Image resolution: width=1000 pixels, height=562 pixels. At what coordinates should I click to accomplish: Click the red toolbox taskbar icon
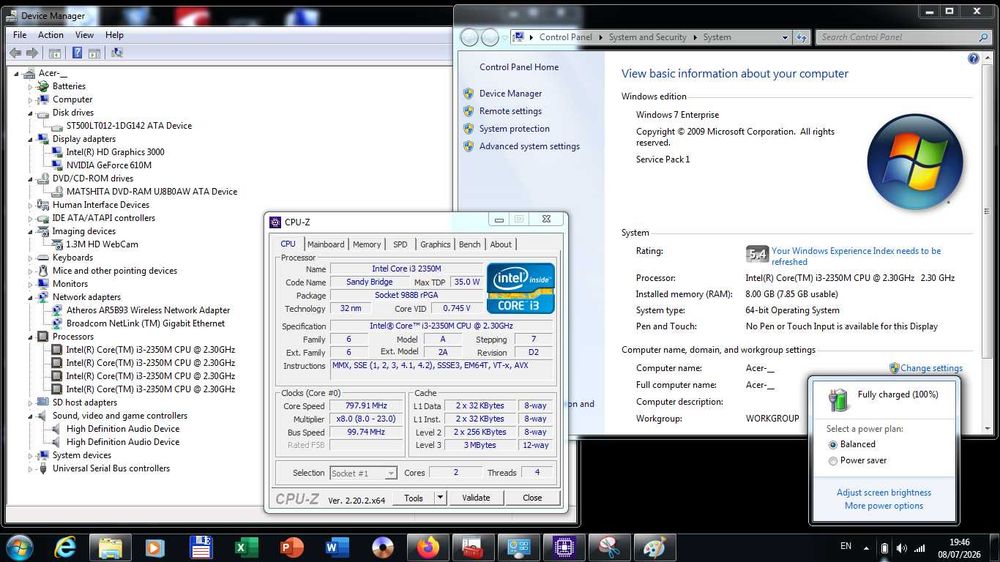pos(473,547)
